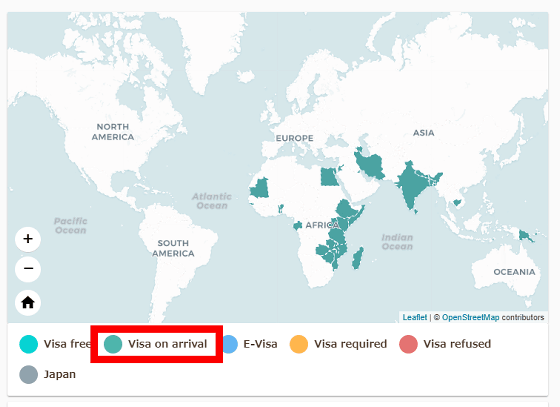Click the teal Visa on arrival swatch

click(113, 344)
